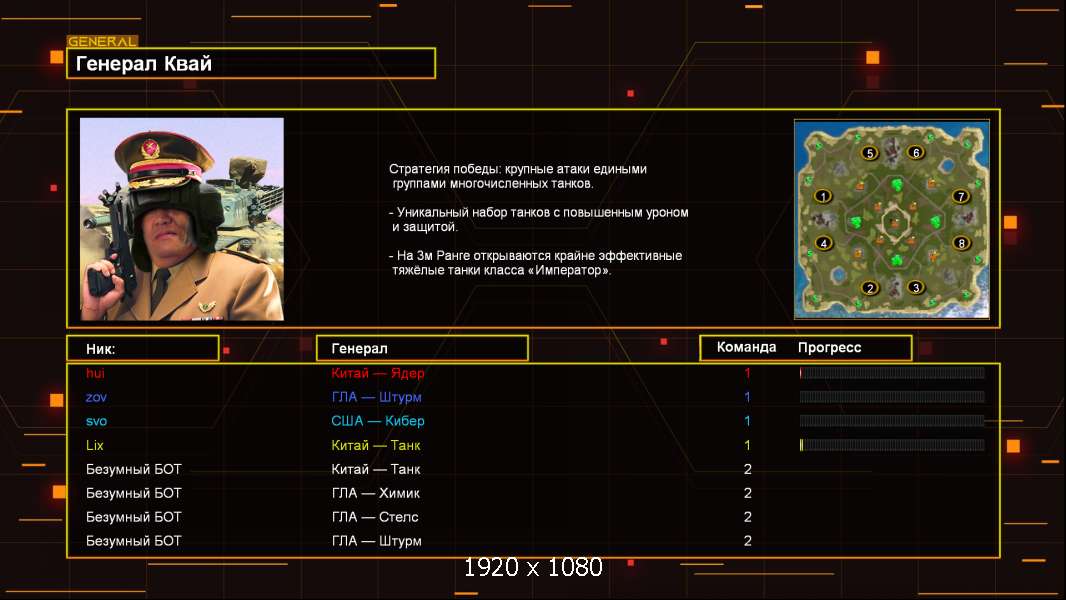Click player name 'zov' in the list
Viewport: 1066px width, 600px height.
click(x=97, y=397)
